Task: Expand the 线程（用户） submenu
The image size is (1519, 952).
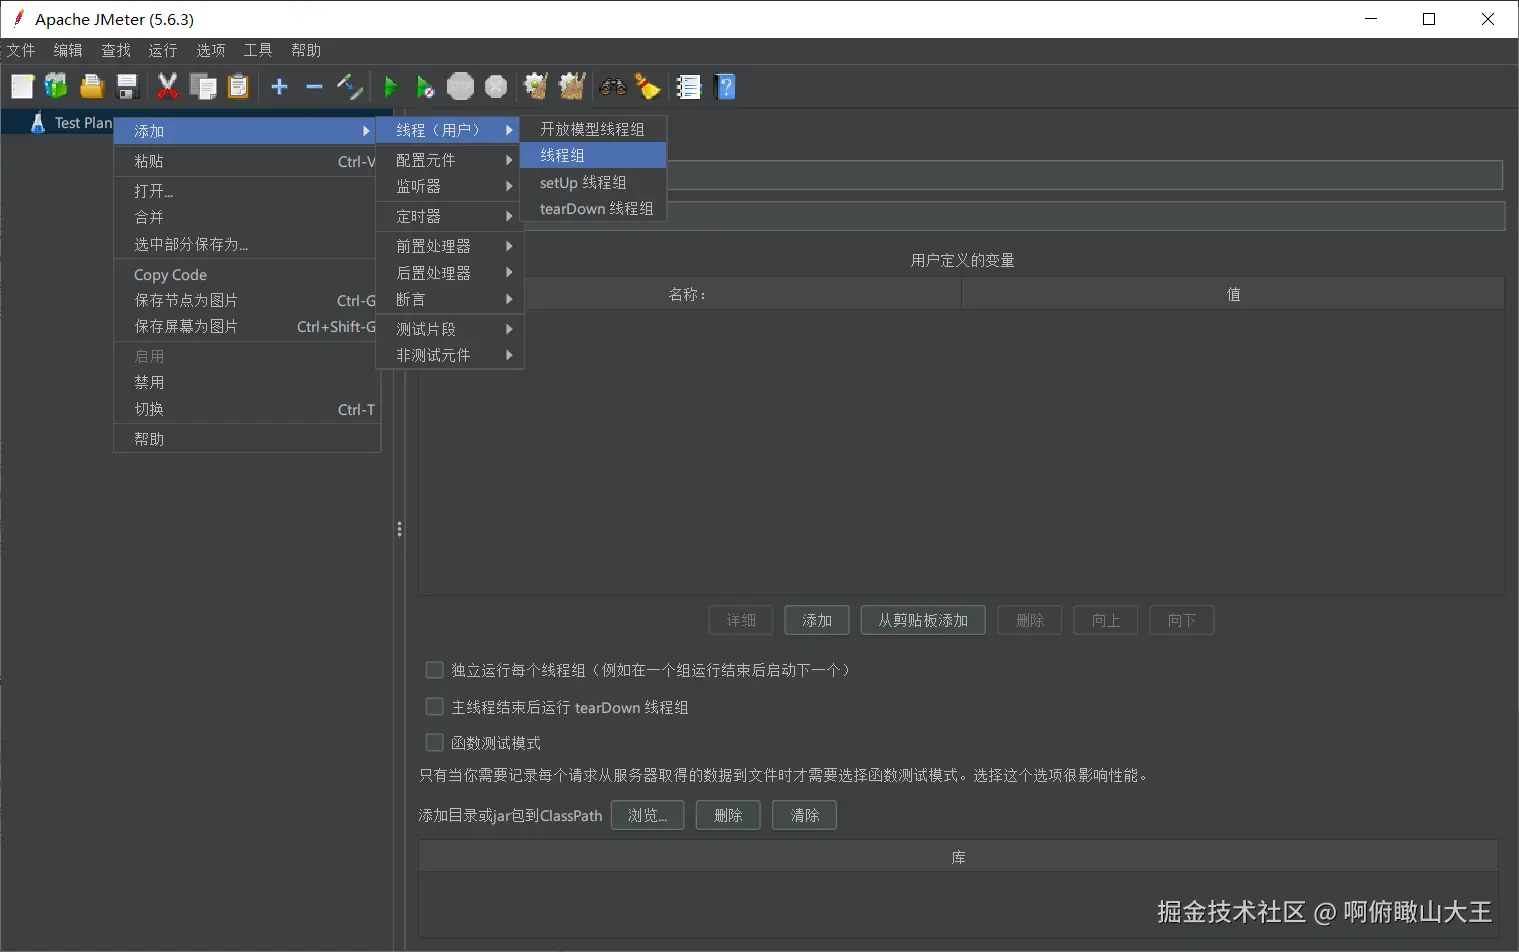Action: [x=450, y=130]
